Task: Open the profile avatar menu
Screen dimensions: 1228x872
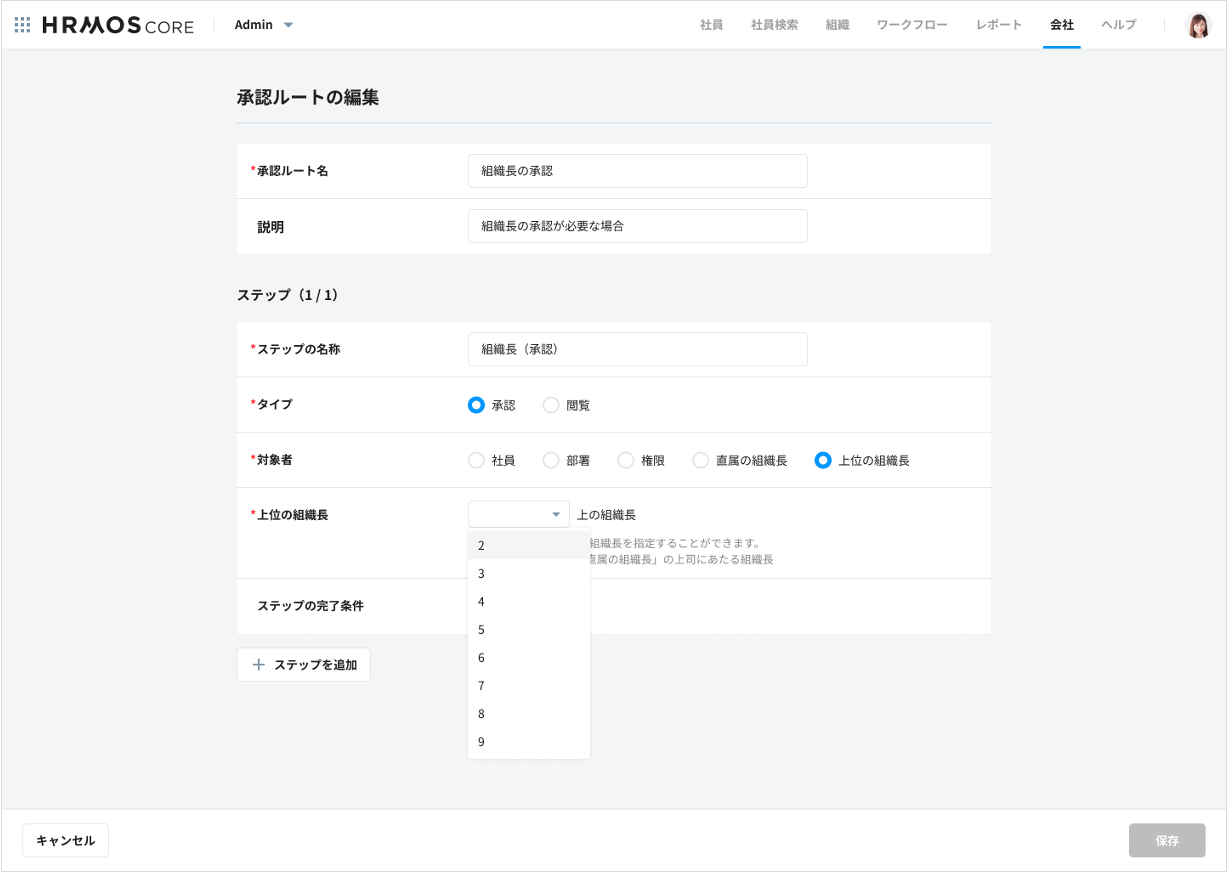Action: [1196, 24]
